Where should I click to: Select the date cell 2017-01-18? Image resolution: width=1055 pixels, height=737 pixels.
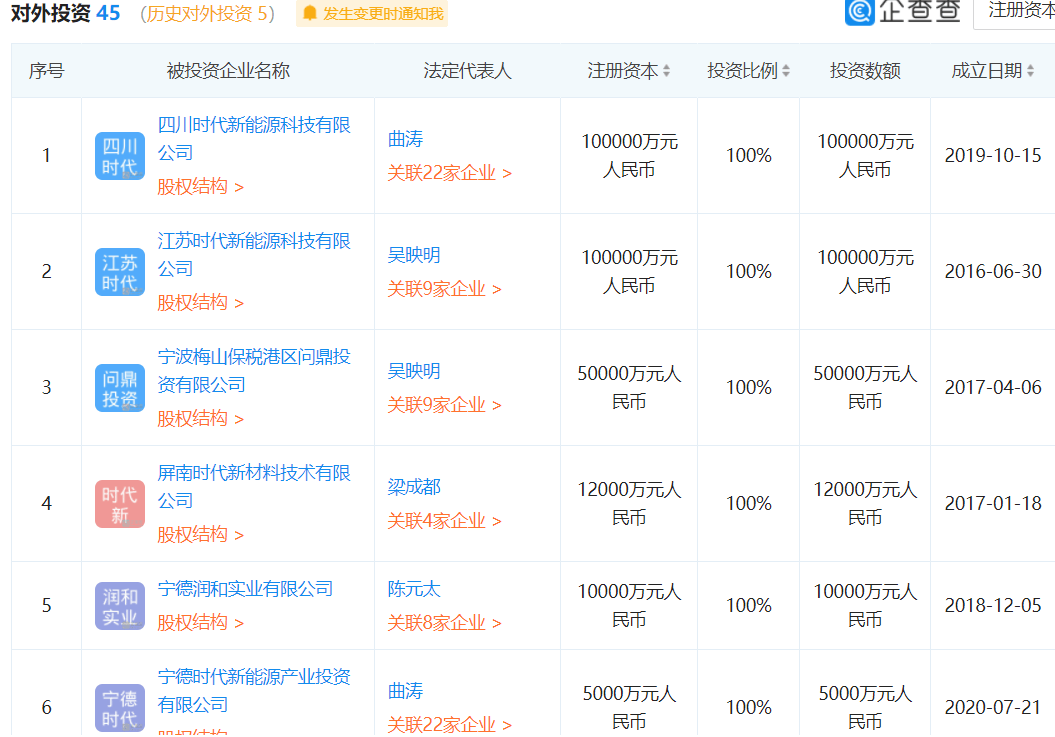(x=993, y=503)
